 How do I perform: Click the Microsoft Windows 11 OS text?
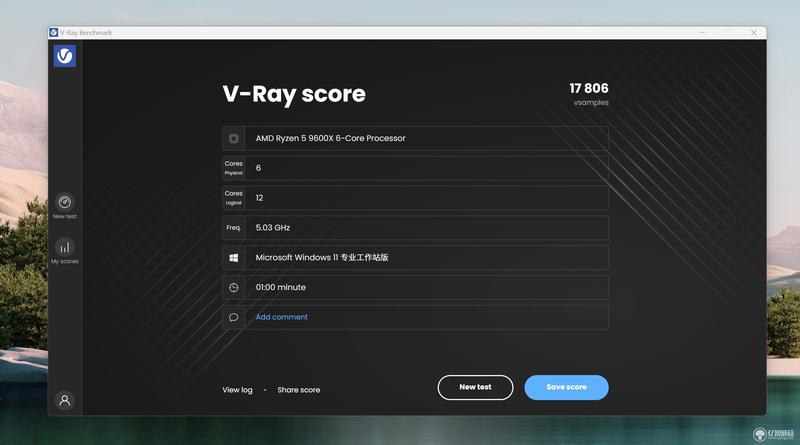click(322, 258)
